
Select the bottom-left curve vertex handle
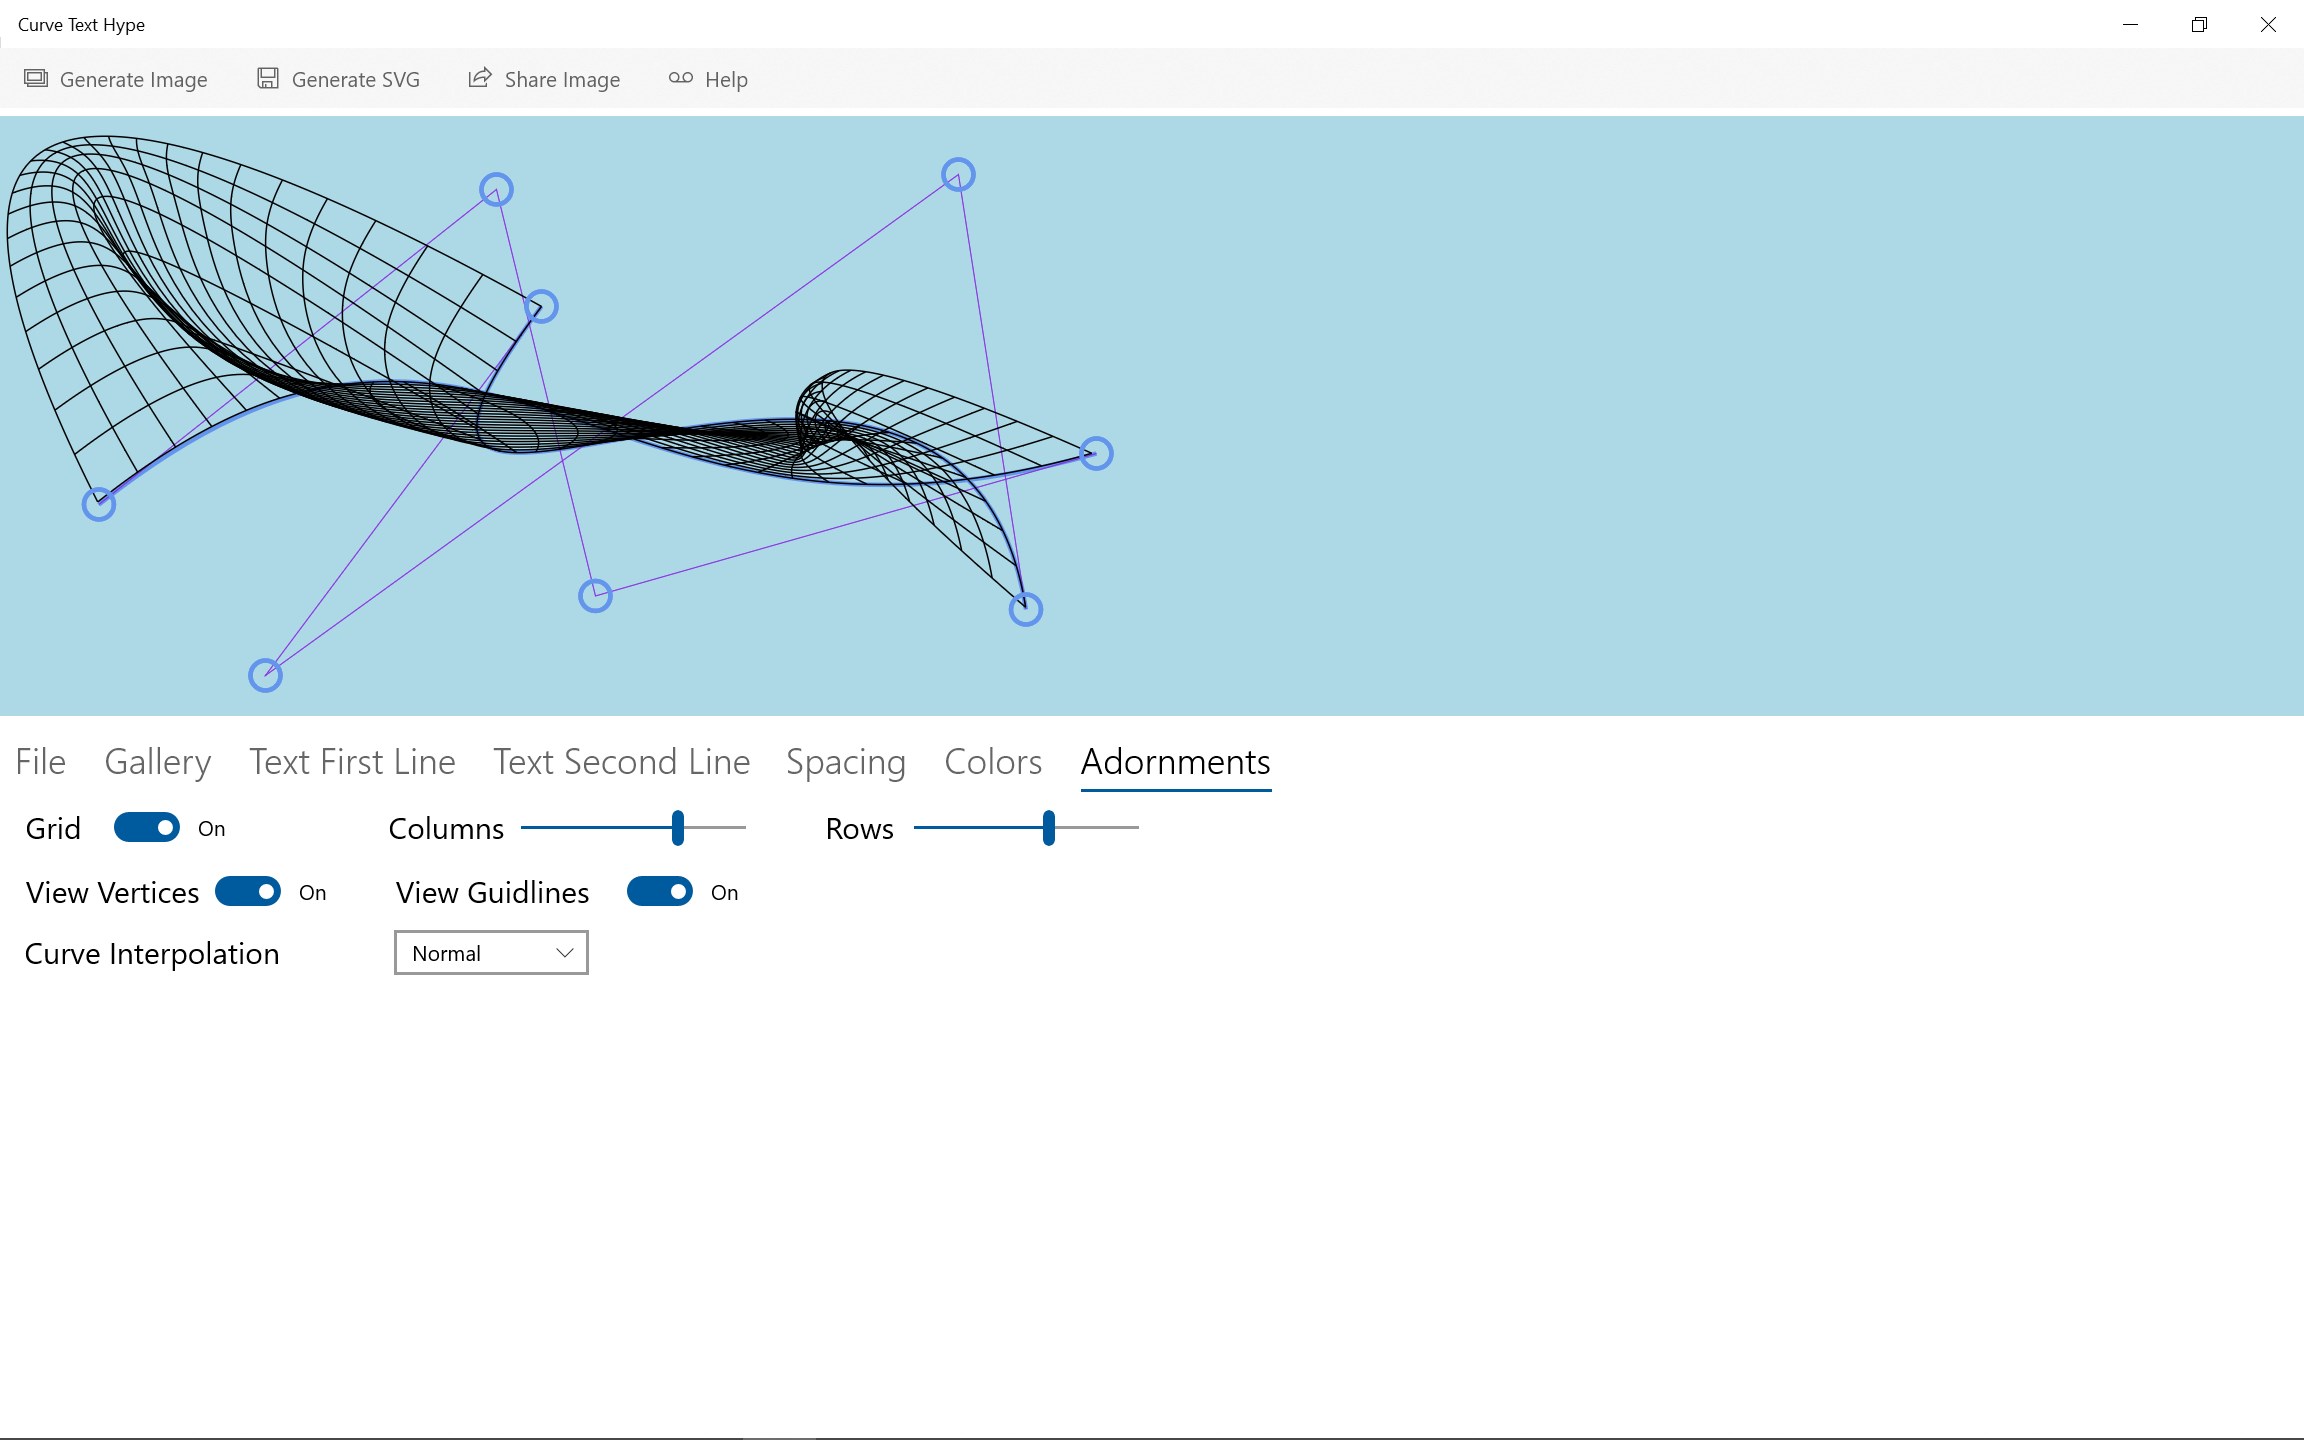pos(265,676)
